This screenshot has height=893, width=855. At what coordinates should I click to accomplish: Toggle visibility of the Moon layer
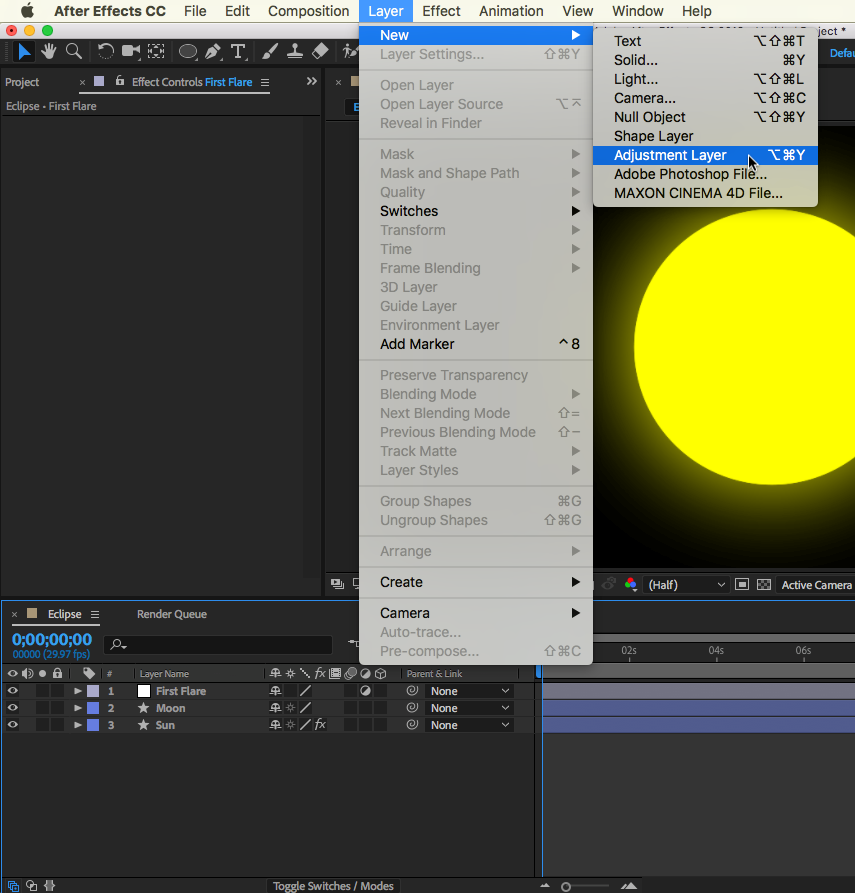pos(13,708)
